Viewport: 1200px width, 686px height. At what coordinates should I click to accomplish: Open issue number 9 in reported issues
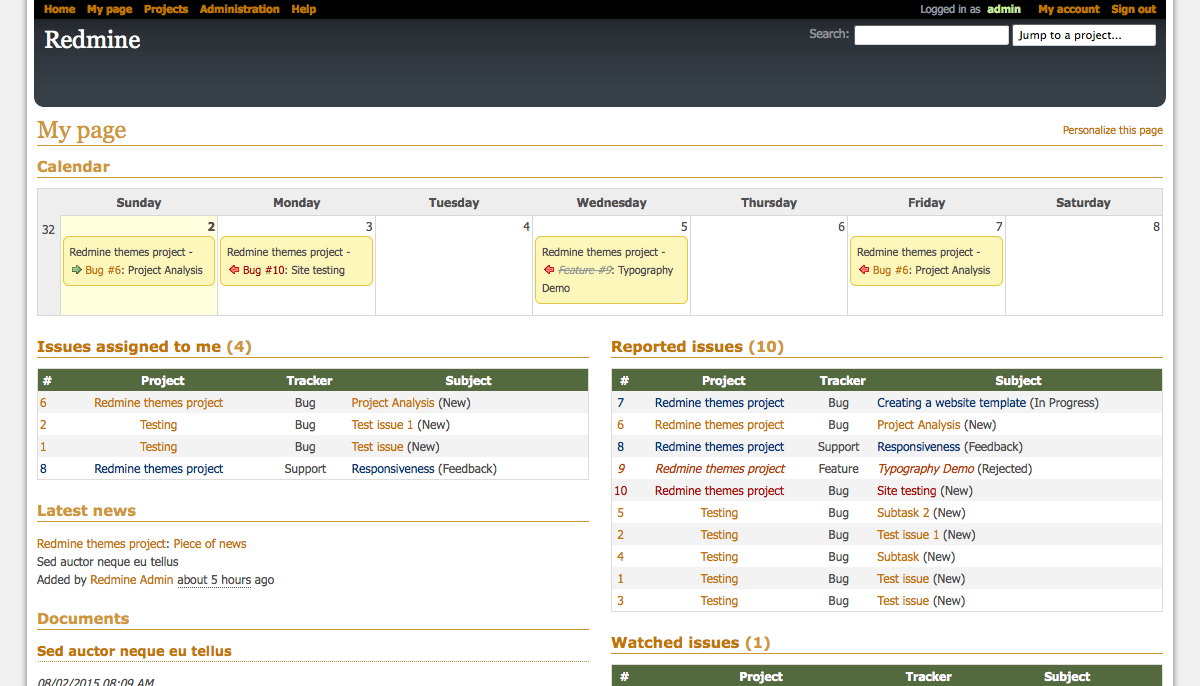pyautogui.click(x=620, y=469)
